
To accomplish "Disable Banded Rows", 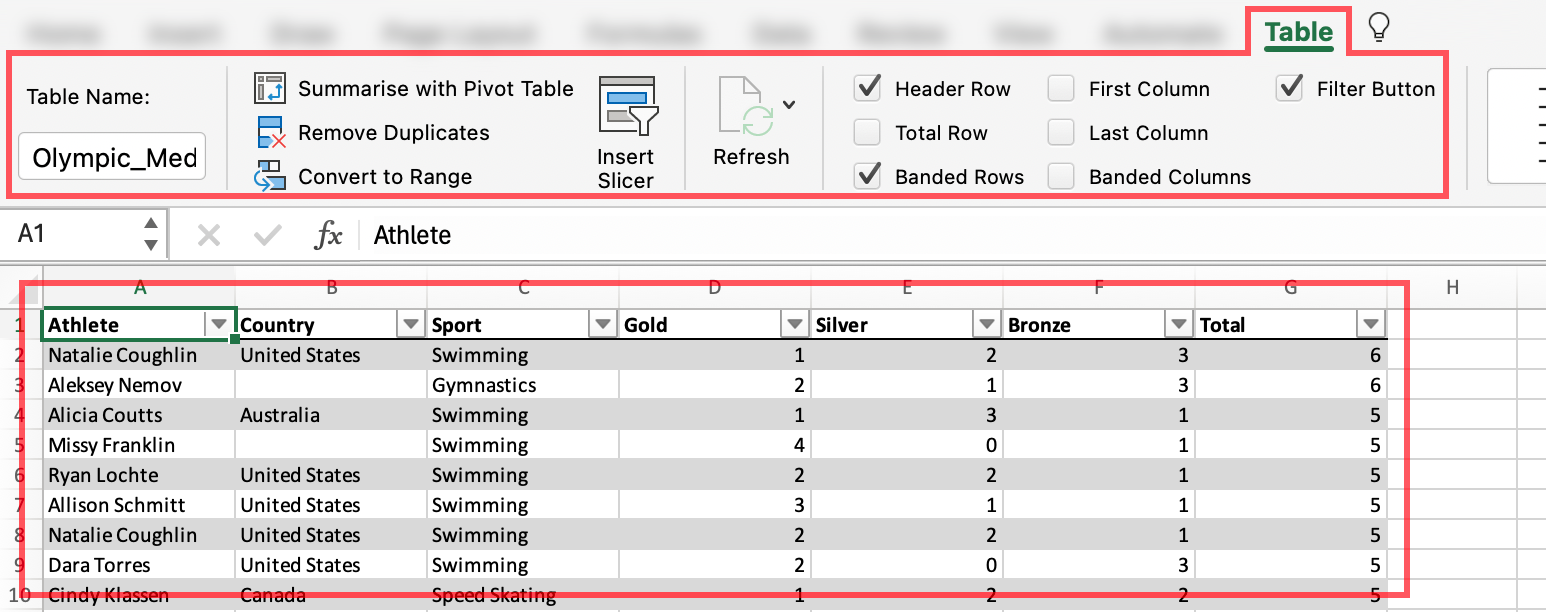I will (x=868, y=176).
